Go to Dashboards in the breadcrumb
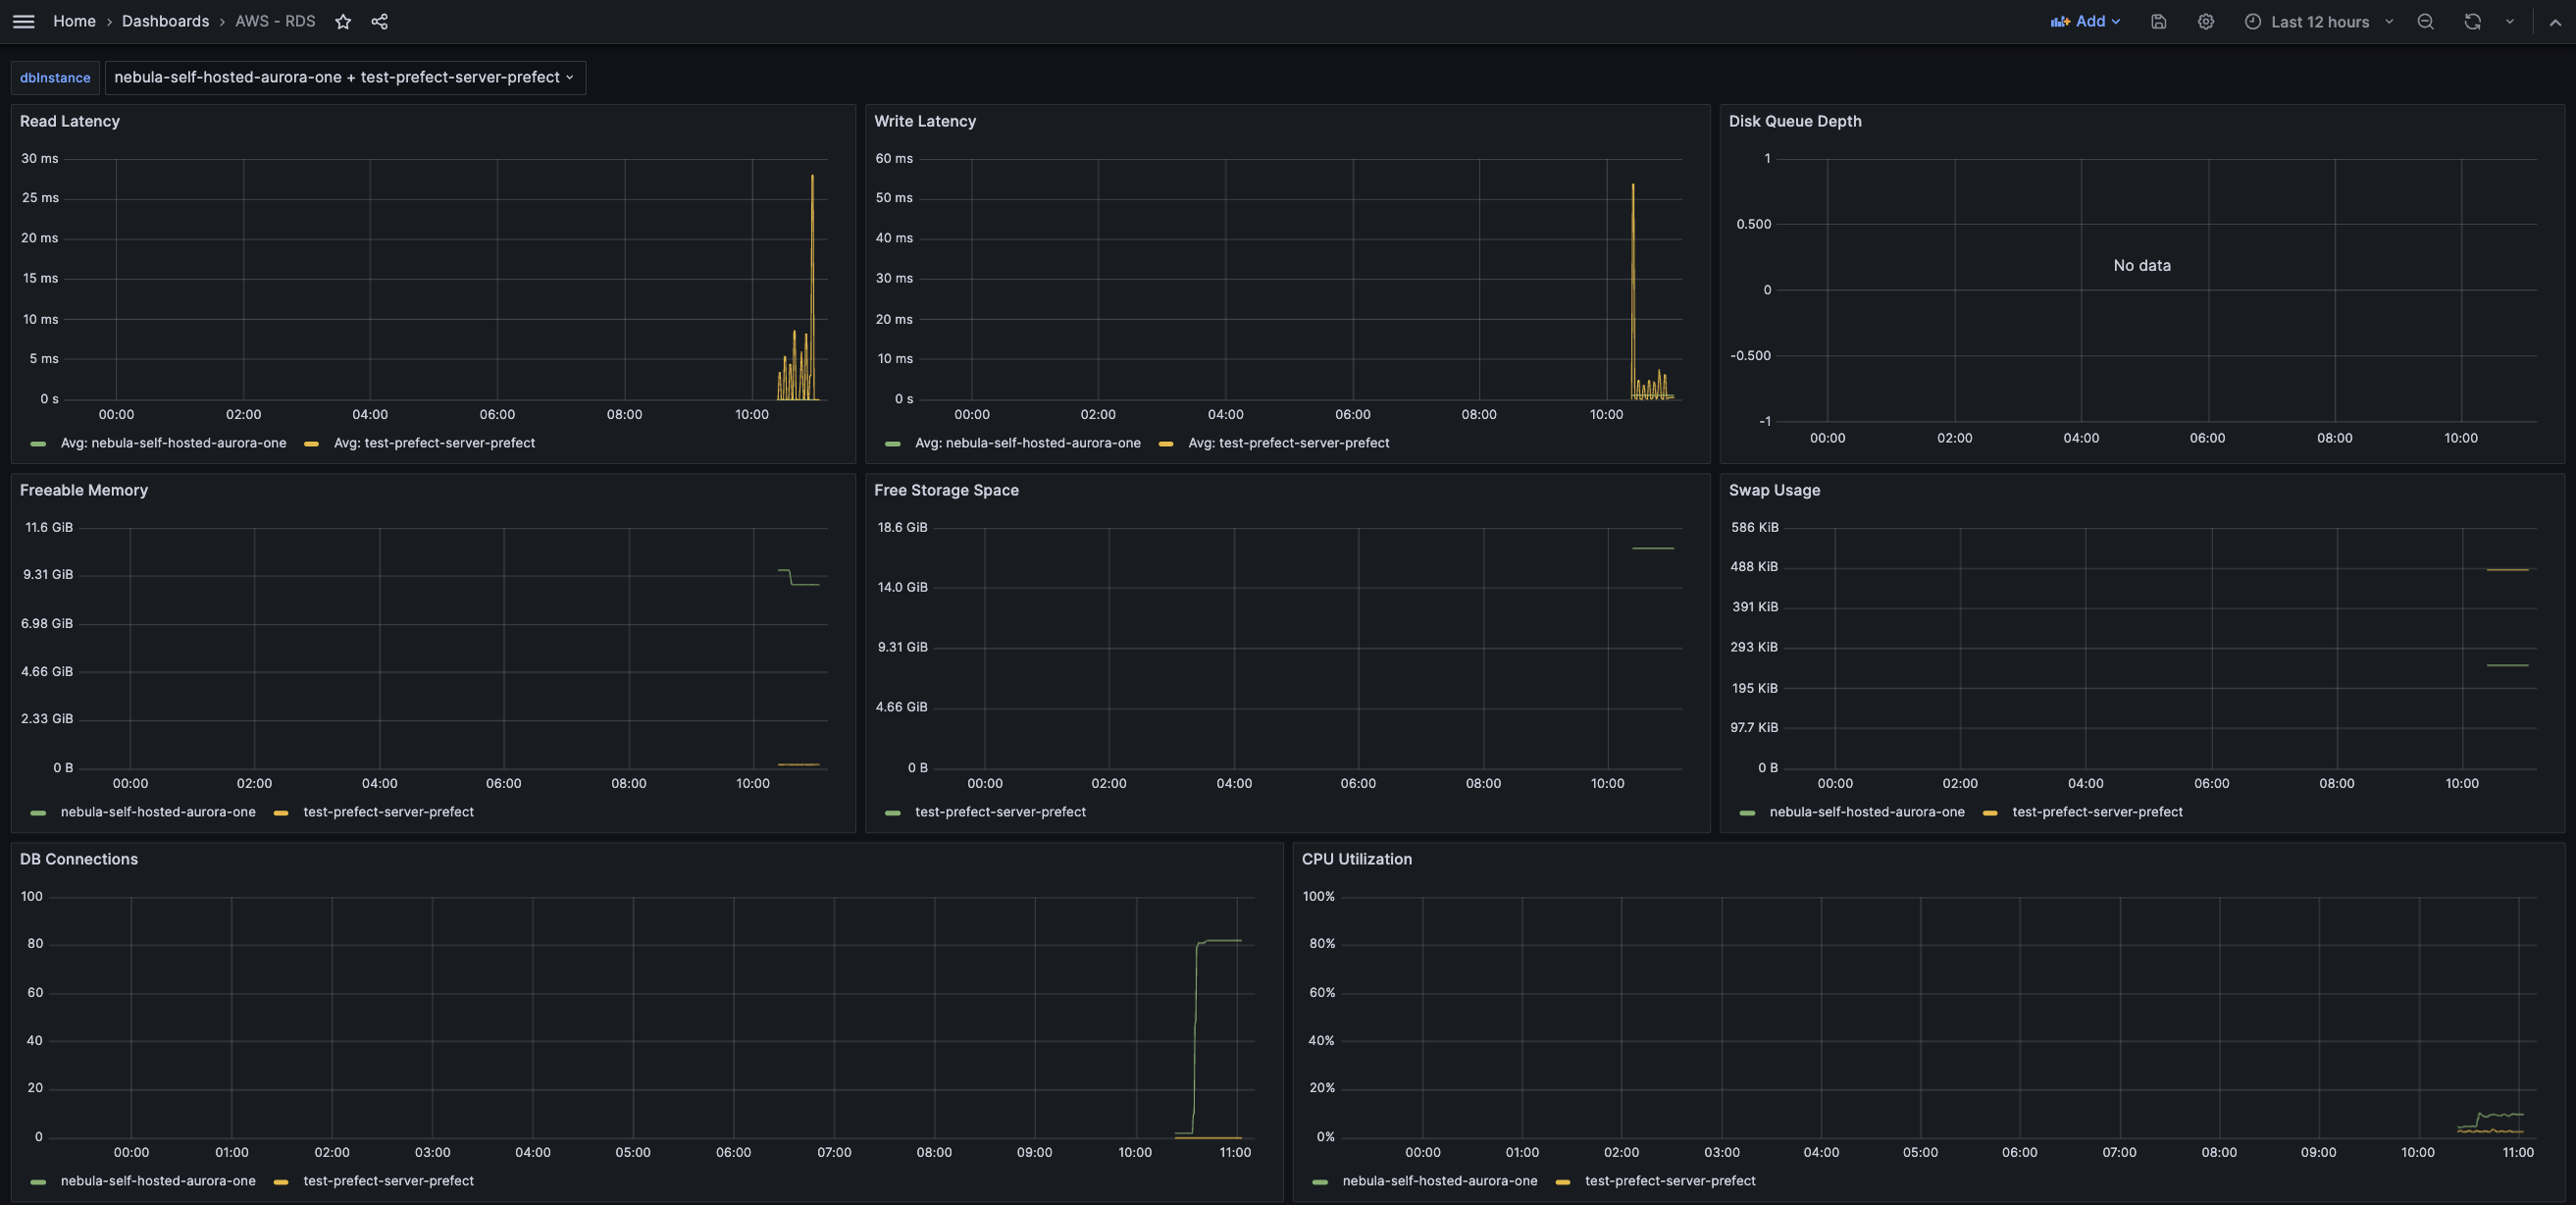Viewport: 2576px width, 1205px height. [165, 21]
